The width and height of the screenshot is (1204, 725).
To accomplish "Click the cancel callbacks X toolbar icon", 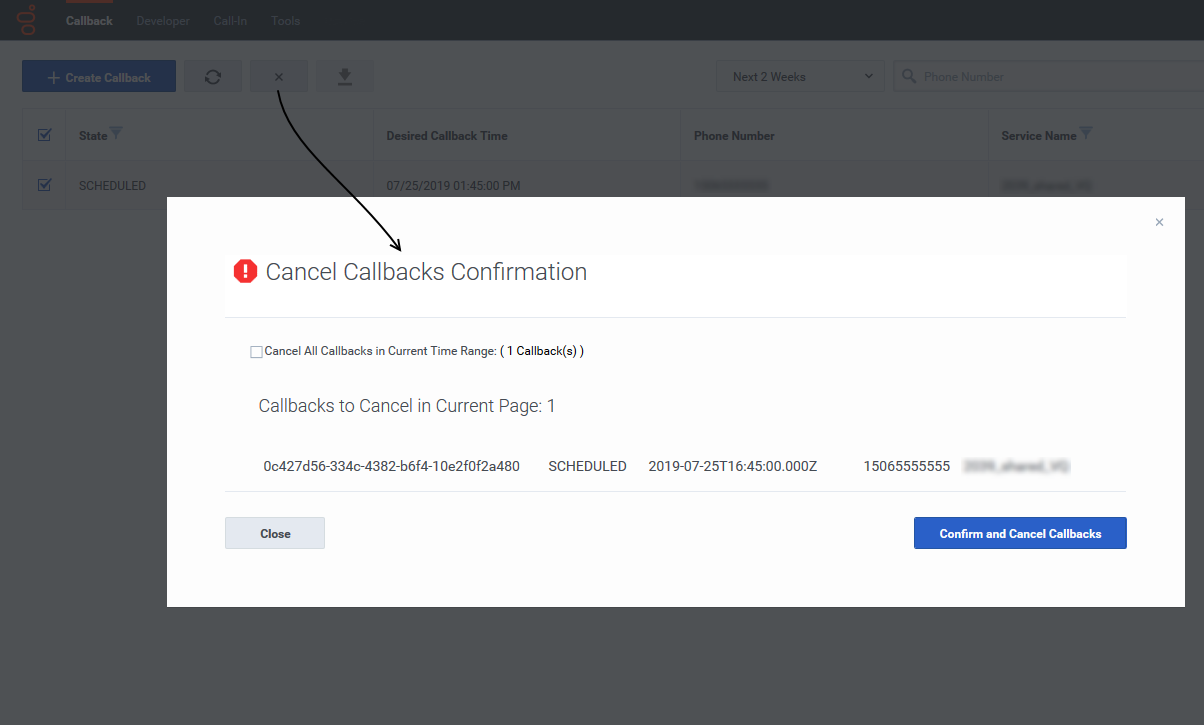I will (x=279, y=77).
